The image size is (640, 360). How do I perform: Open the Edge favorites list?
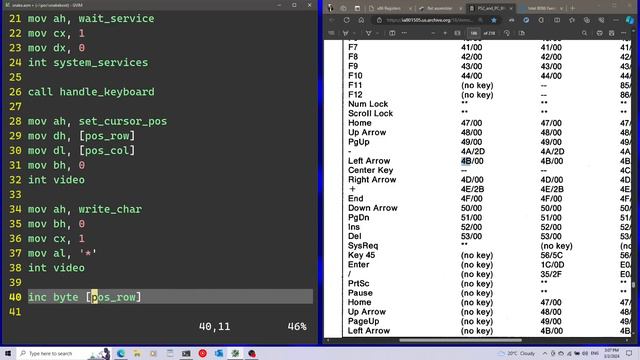(572, 20)
